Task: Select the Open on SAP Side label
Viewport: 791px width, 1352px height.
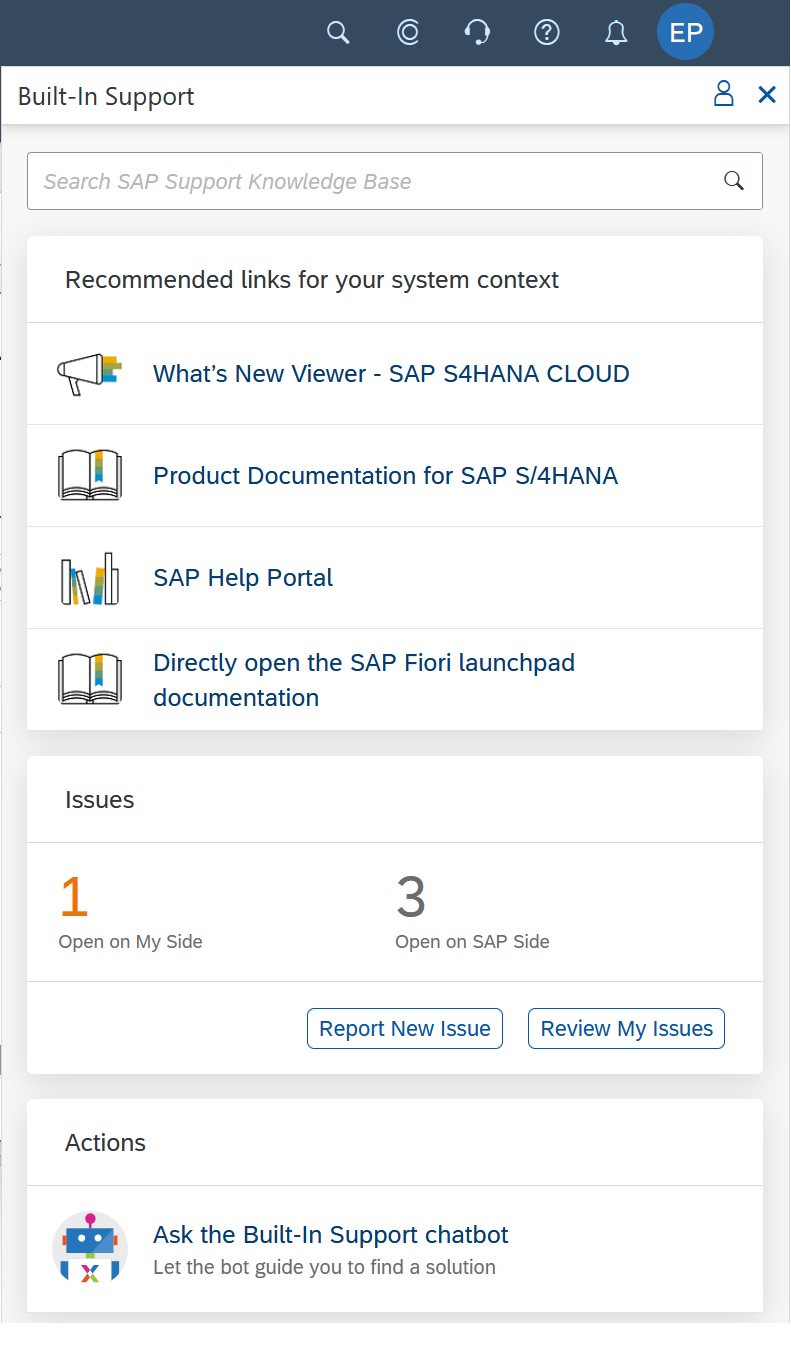Action: (x=472, y=942)
